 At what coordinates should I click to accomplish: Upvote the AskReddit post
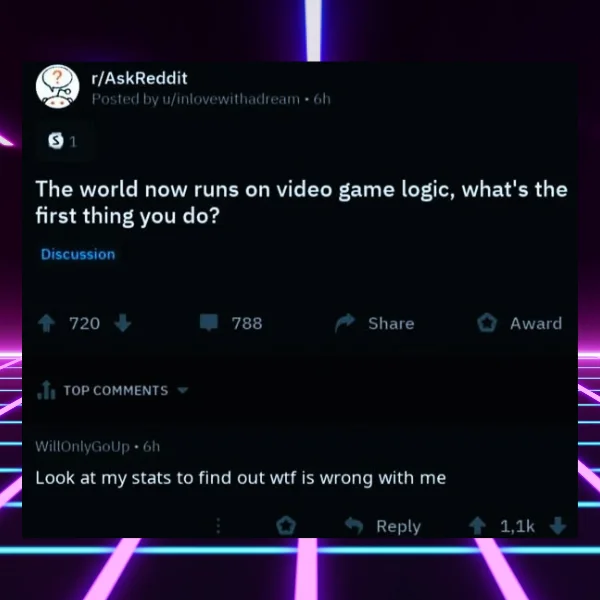click(x=47, y=323)
